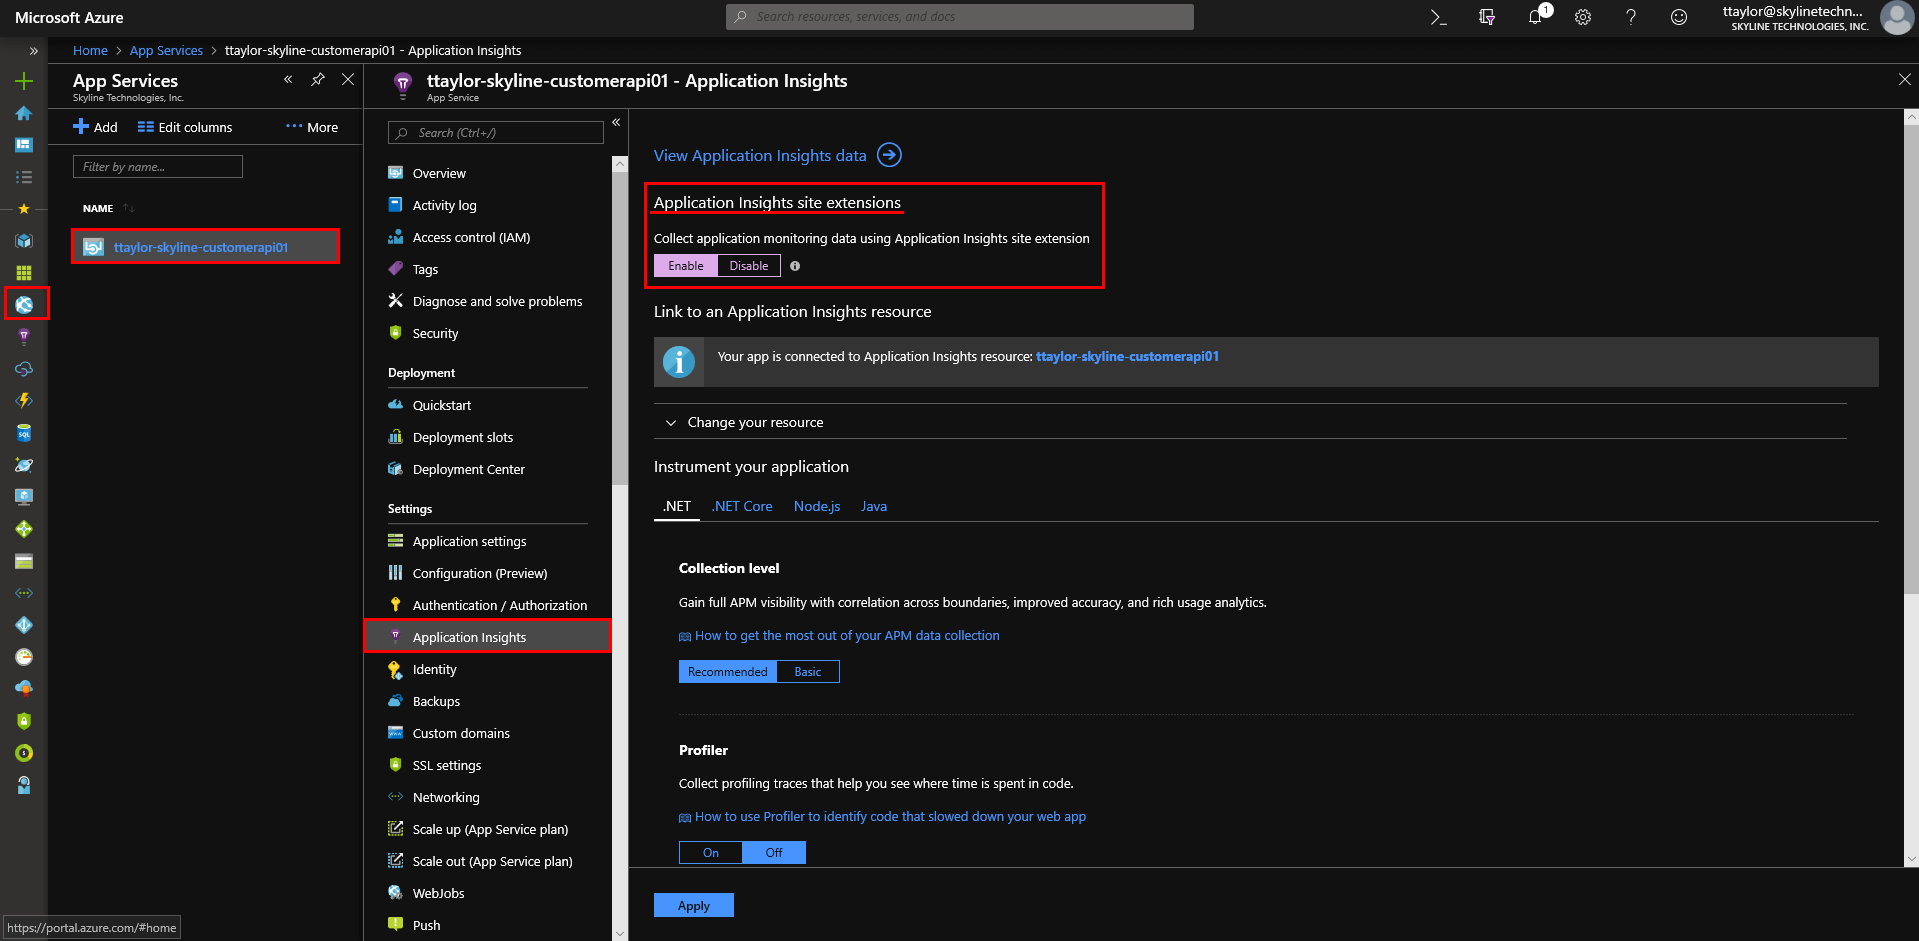The height and width of the screenshot is (941, 1919).
Task: Click resource menu Search (Ctrl+/) box
Action: pyautogui.click(x=496, y=132)
